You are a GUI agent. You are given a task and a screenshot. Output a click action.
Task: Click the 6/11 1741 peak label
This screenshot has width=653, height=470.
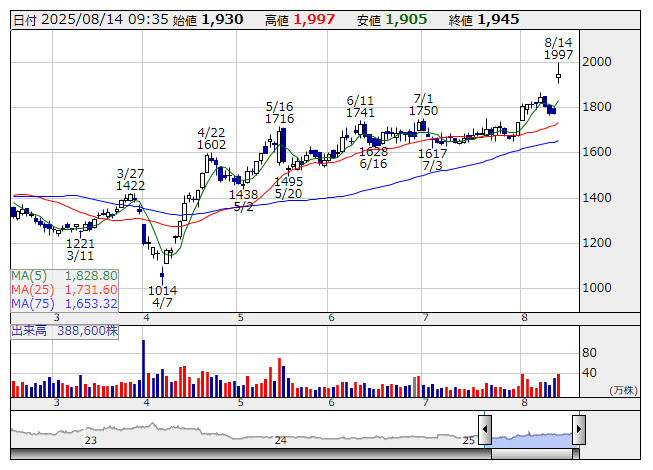coord(360,107)
